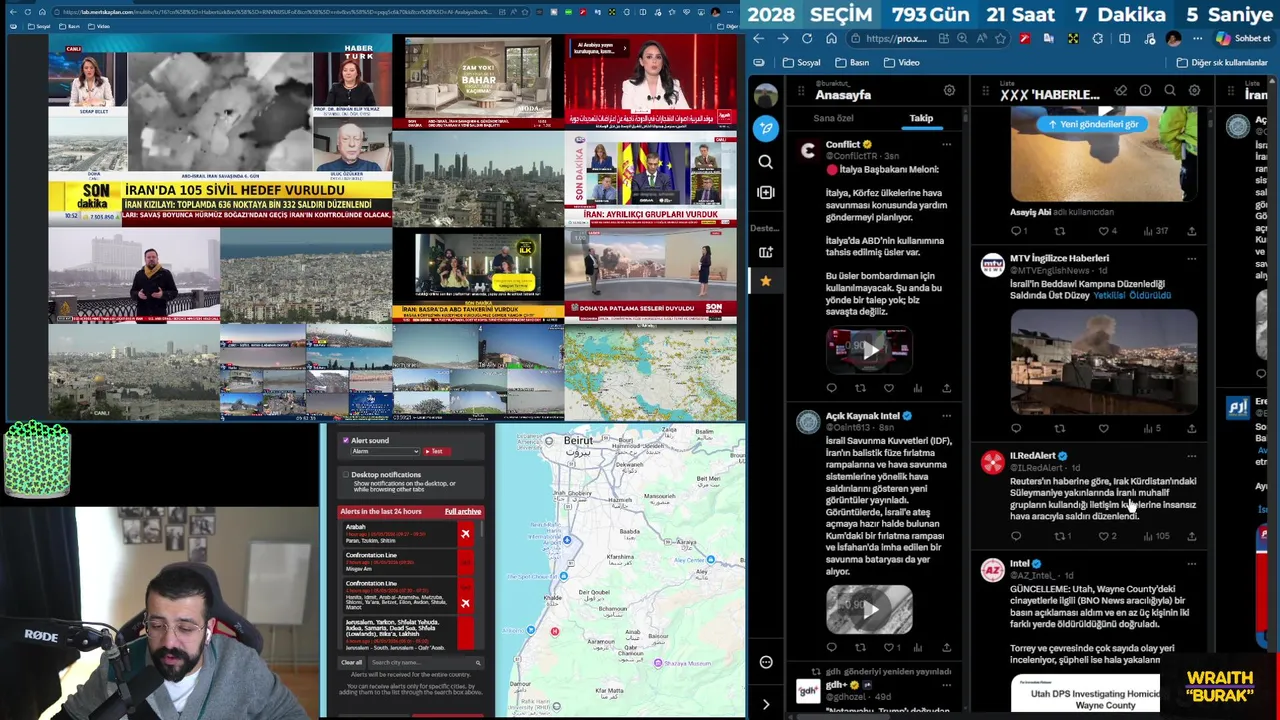
Task: Open your account avatar in X Pro sidebar
Action: 766,95
